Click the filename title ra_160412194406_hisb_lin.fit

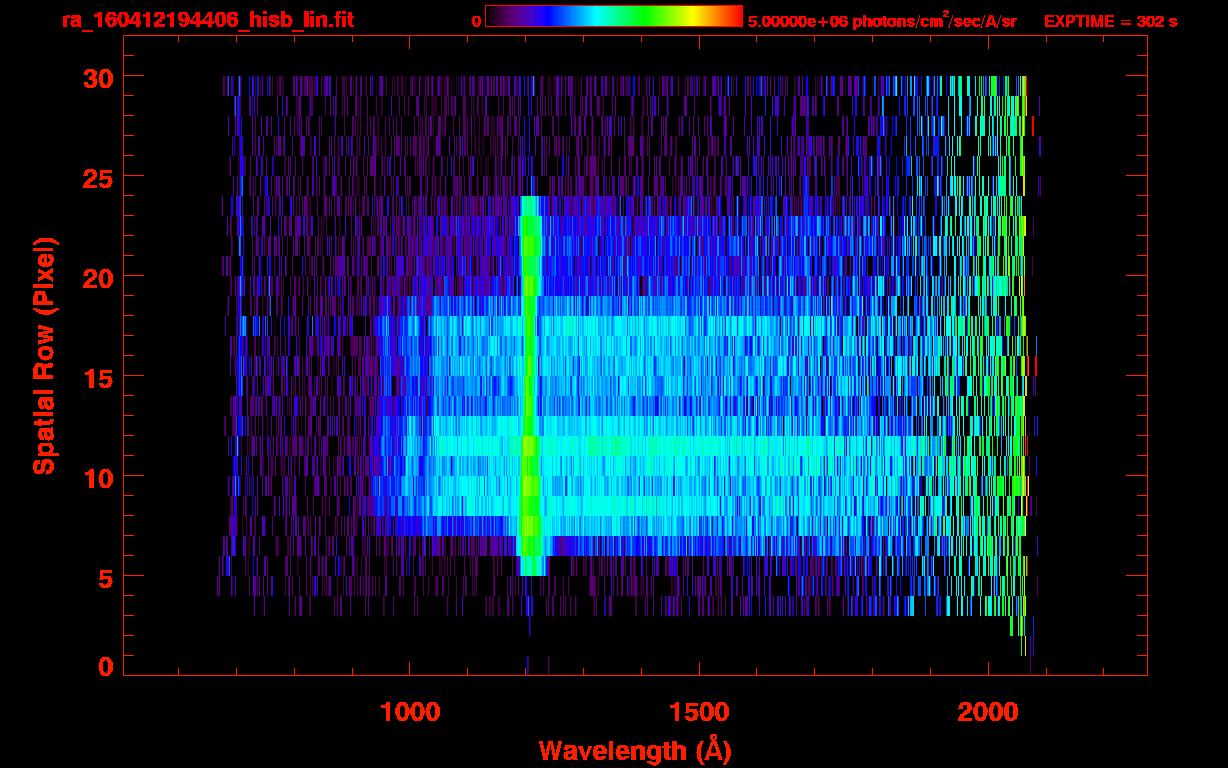point(207,20)
